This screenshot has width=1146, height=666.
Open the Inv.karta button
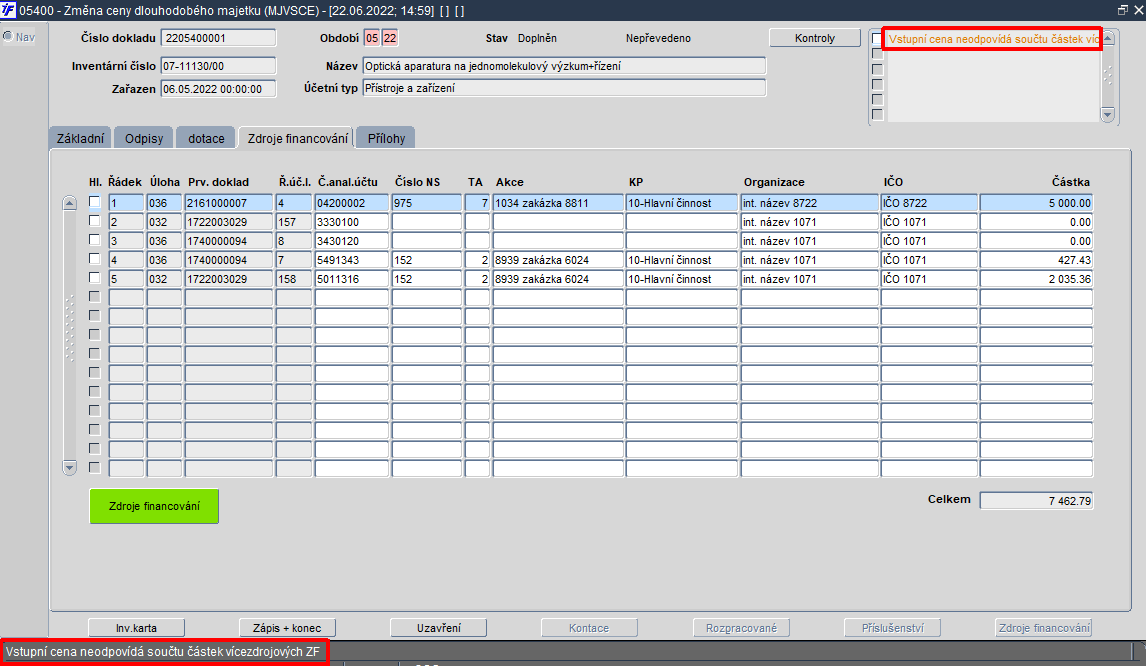(136, 628)
